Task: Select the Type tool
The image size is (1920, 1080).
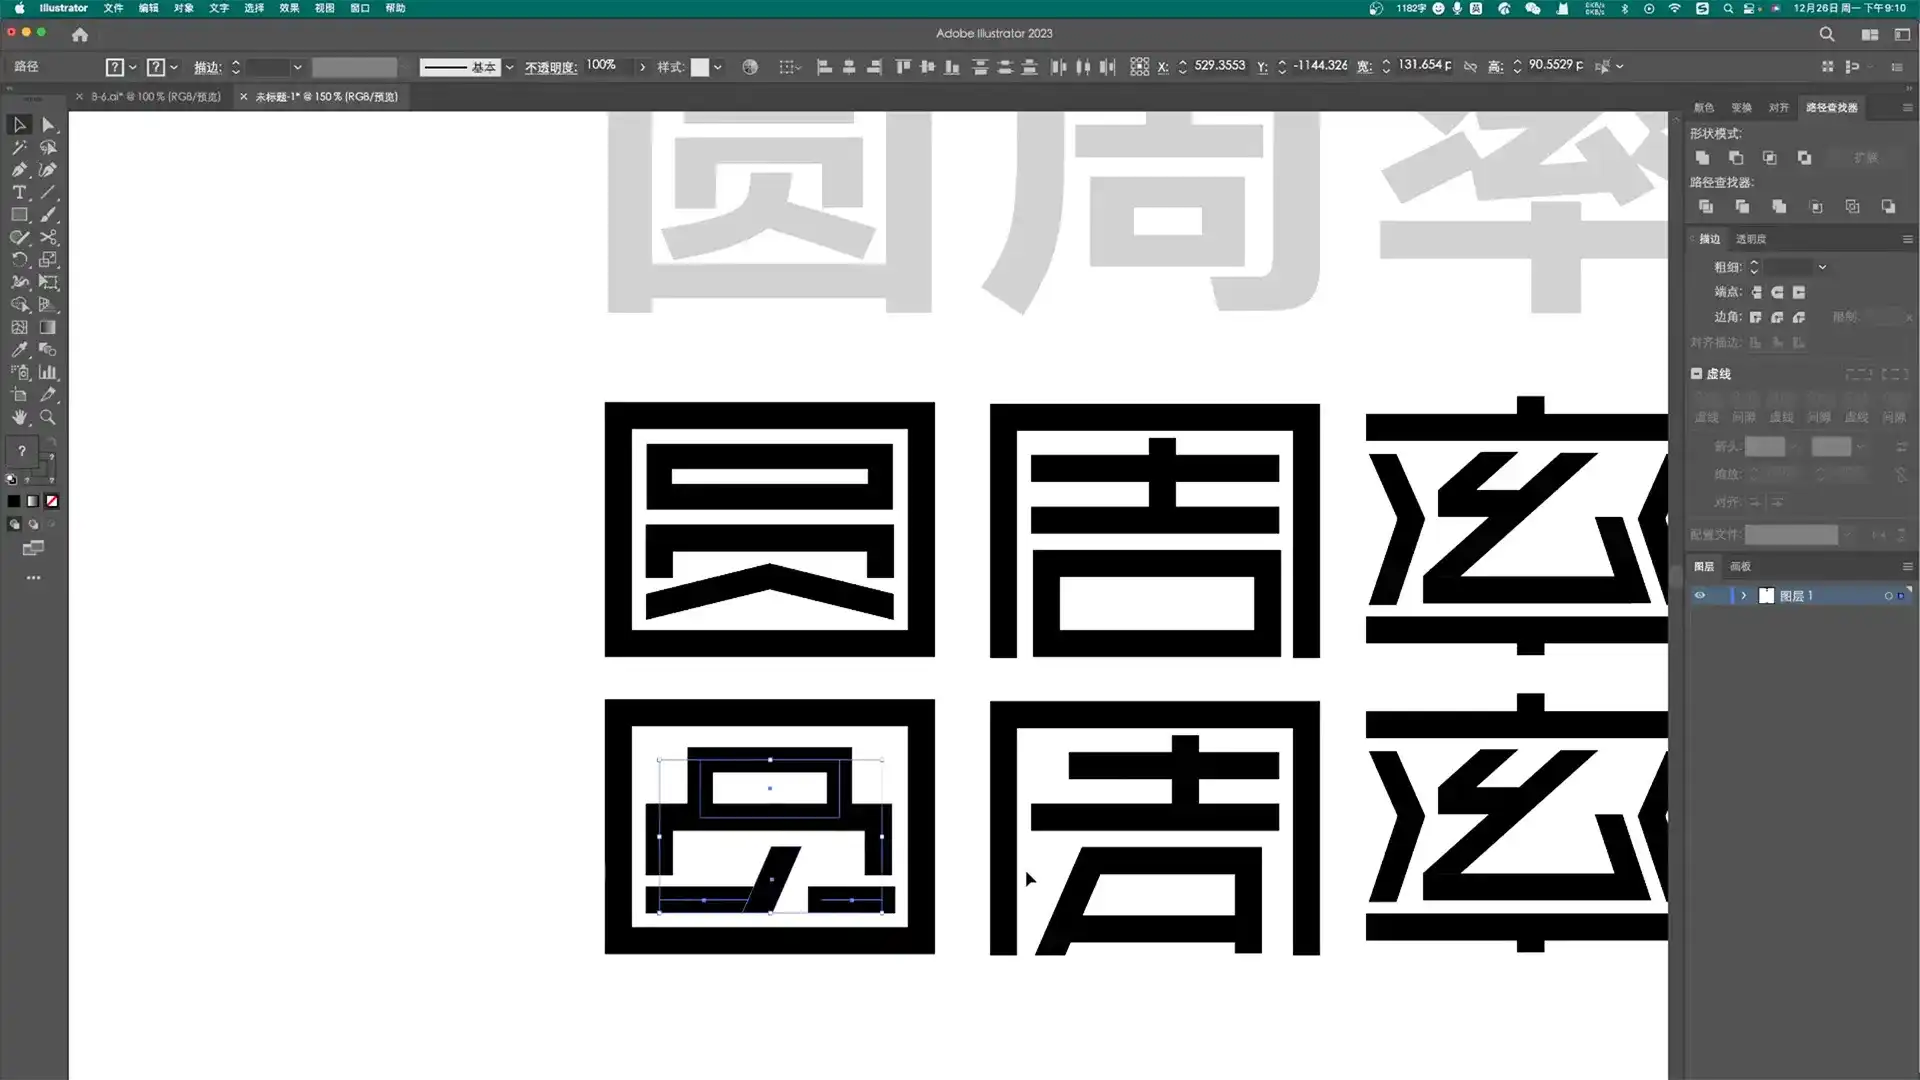Action: point(20,192)
